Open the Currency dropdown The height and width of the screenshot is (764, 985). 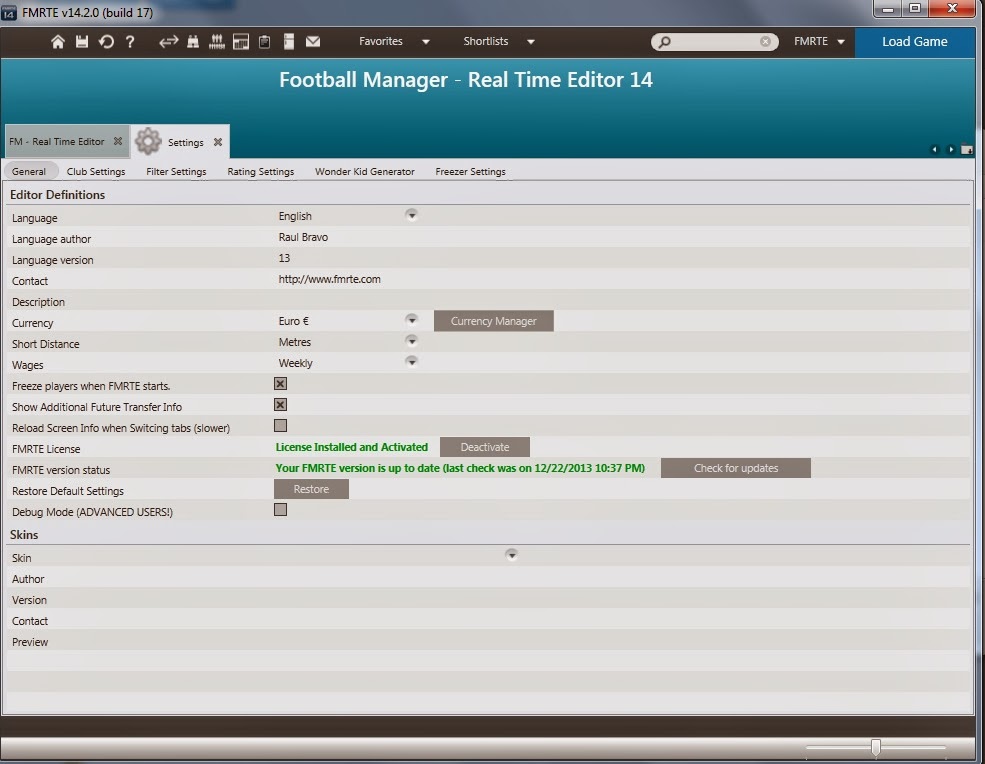coord(411,320)
